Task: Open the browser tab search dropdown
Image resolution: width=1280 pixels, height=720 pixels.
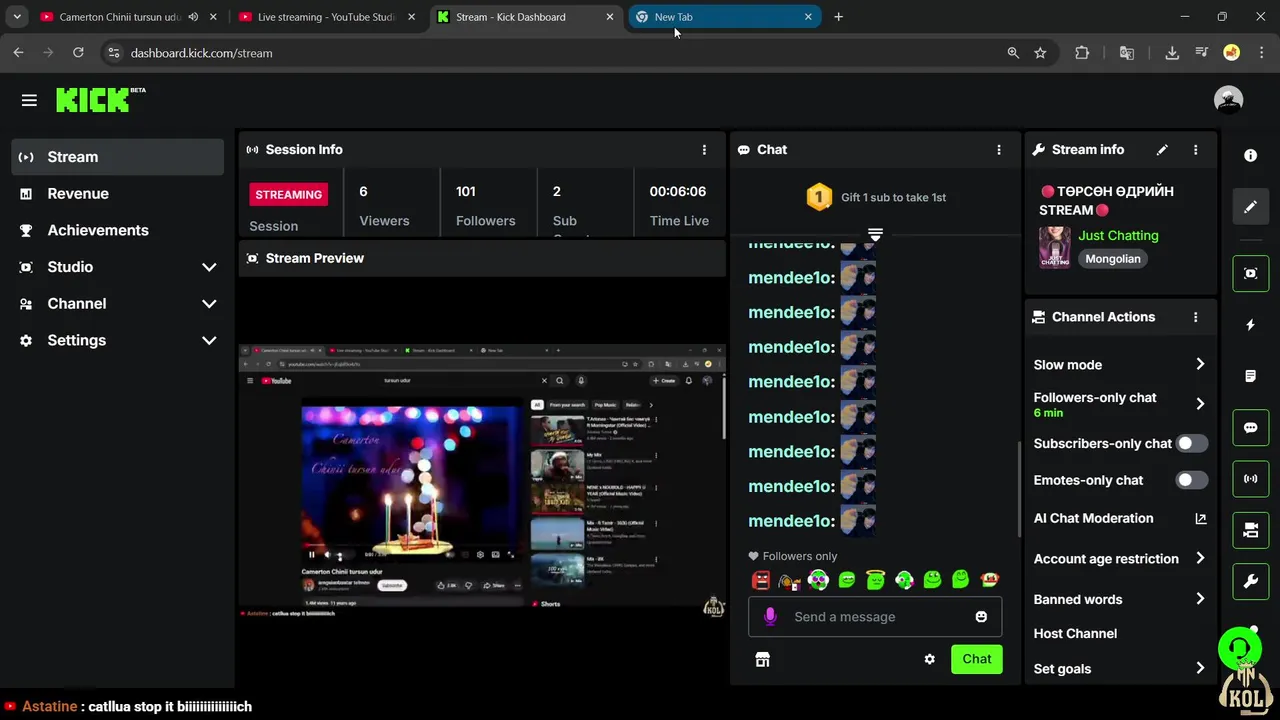Action: point(17,17)
